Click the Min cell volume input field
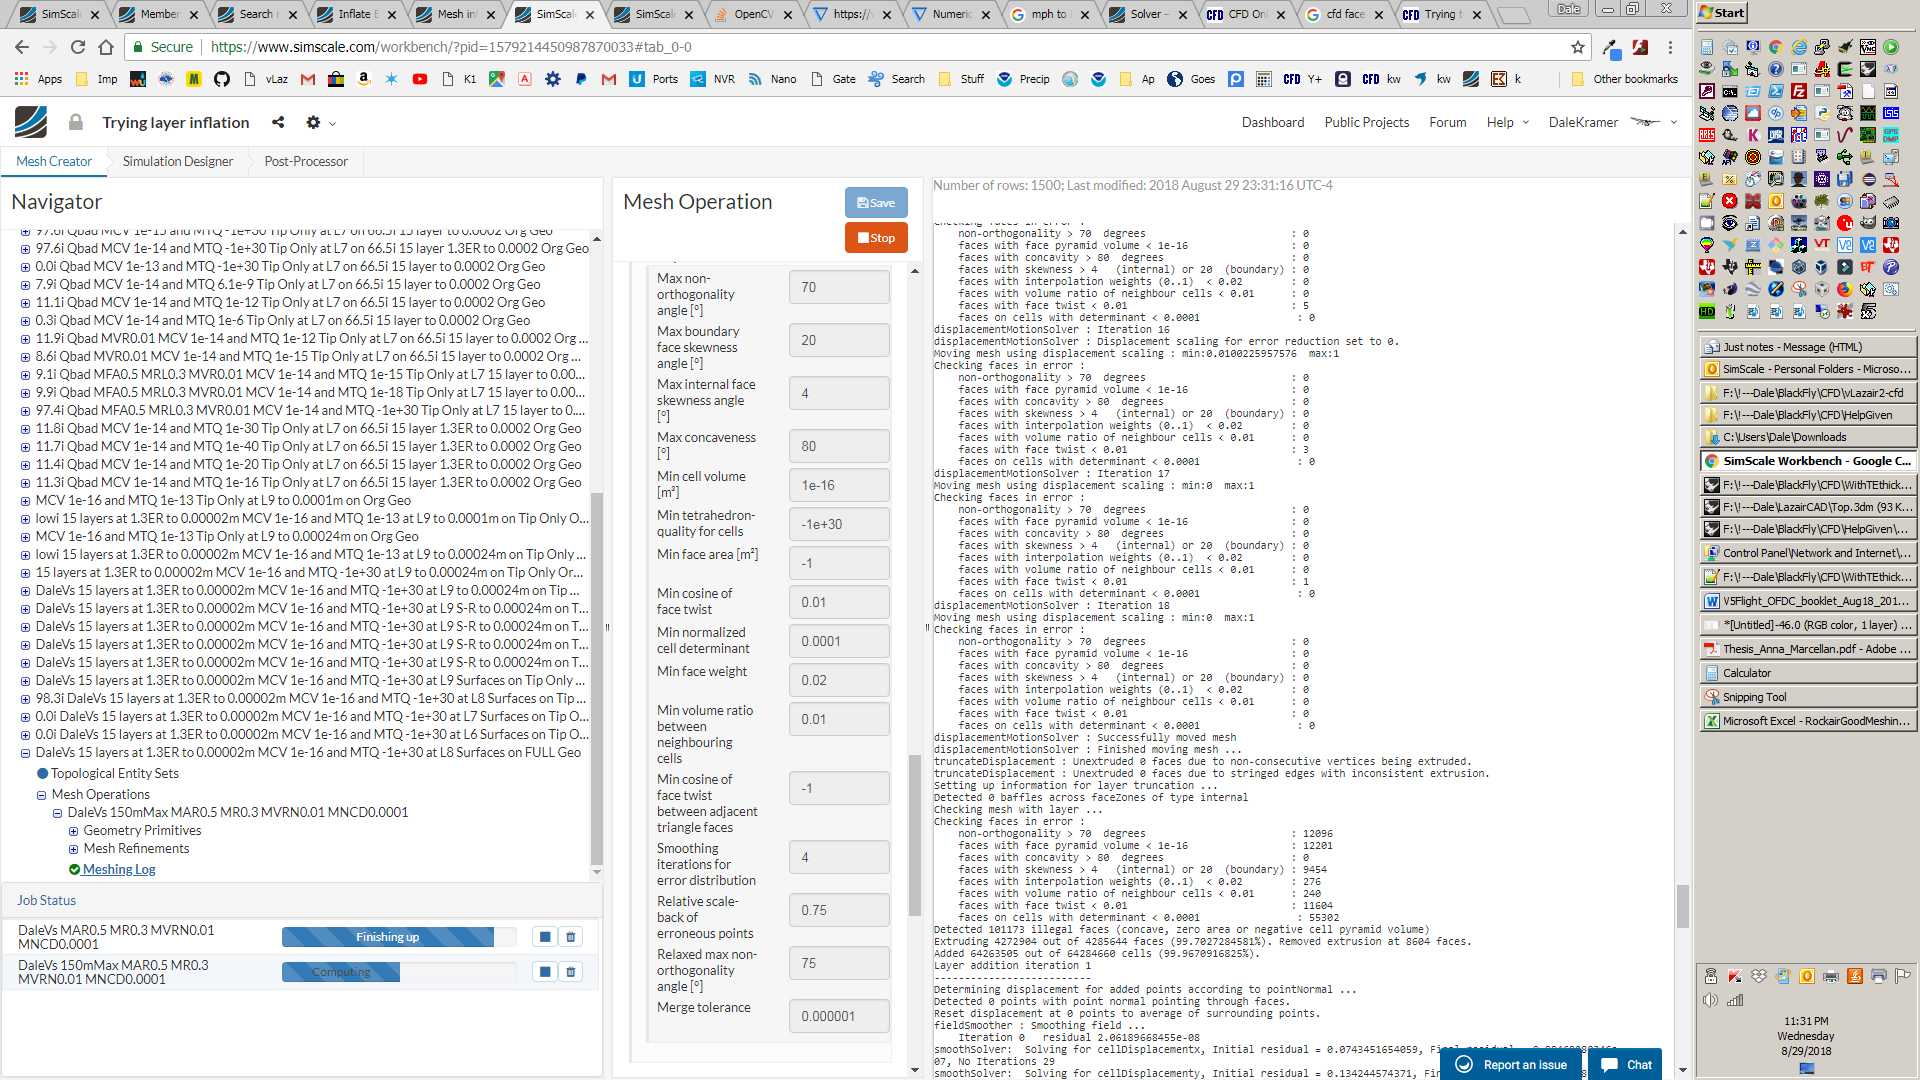 coord(838,485)
